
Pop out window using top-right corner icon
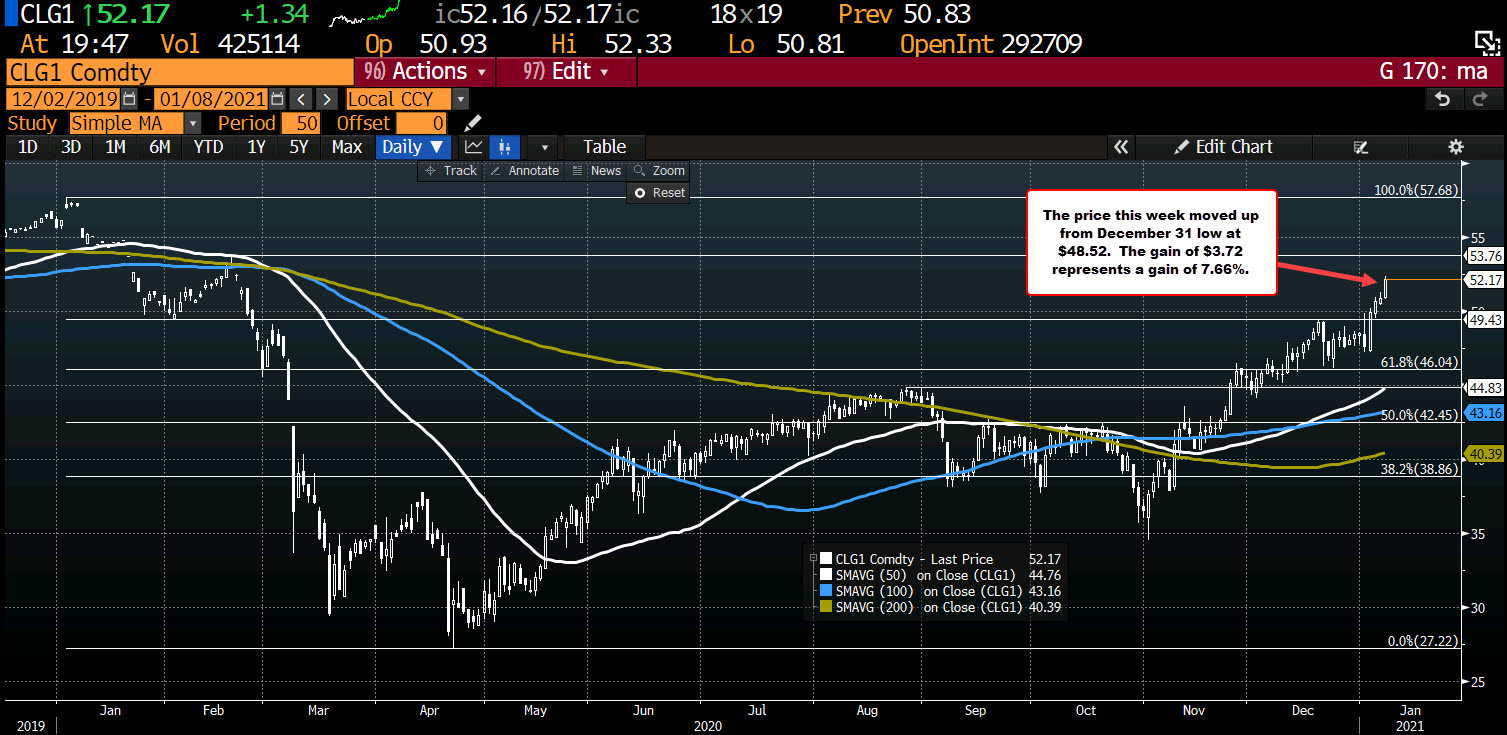point(1488,41)
